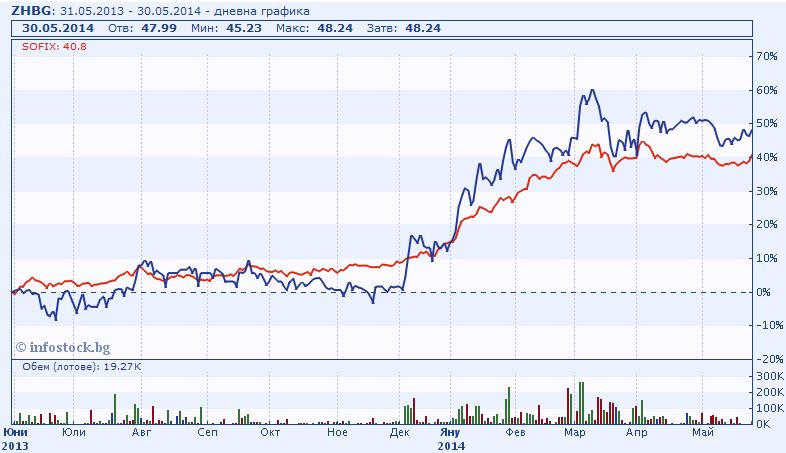The height and width of the screenshot is (453, 786).
Task: Click the Юли month label
Action: click(74, 432)
